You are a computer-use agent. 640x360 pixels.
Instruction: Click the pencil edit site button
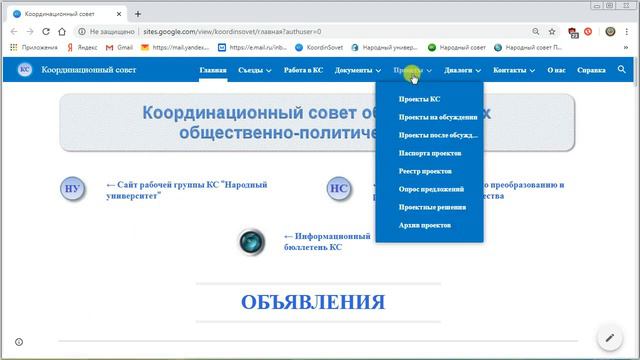coord(610,338)
